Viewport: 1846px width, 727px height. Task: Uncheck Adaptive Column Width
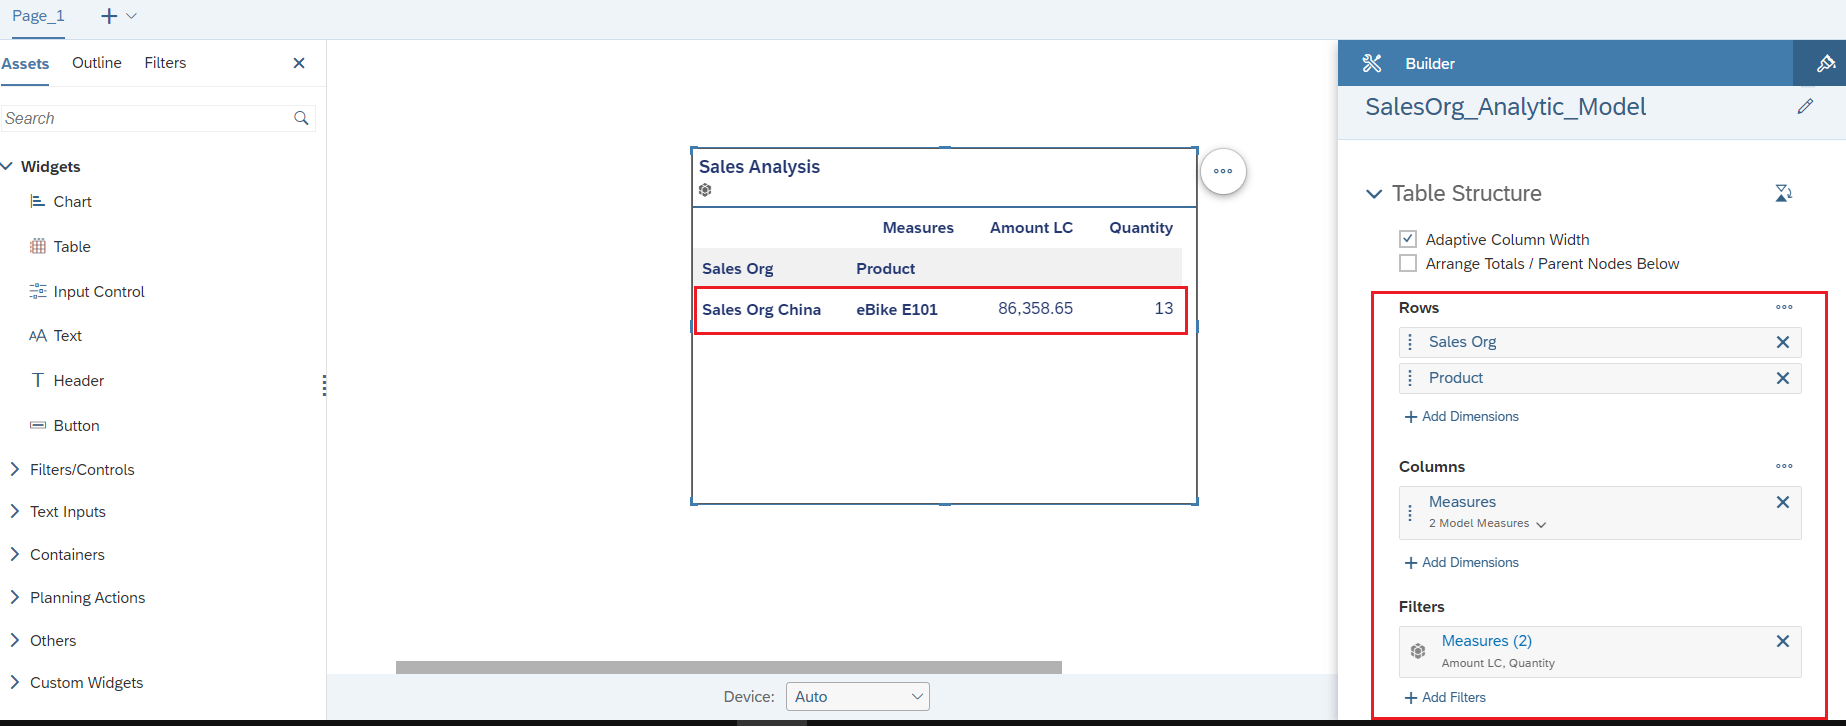pos(1408,239)
